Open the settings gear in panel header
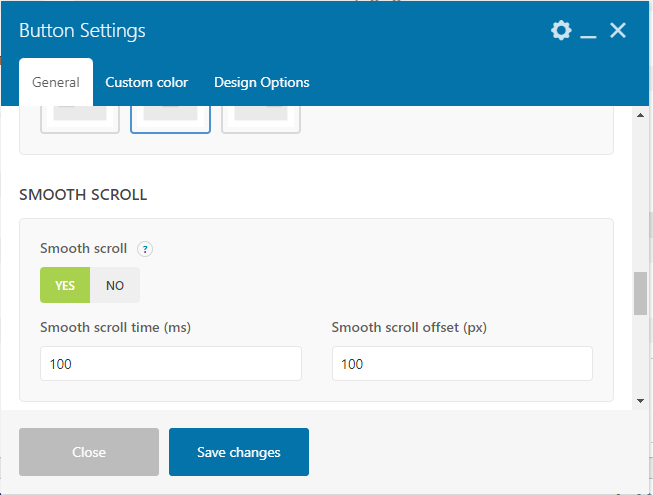The height and width of the screenshot is (495, 653). pyautogui.click(x=561, y=31)
